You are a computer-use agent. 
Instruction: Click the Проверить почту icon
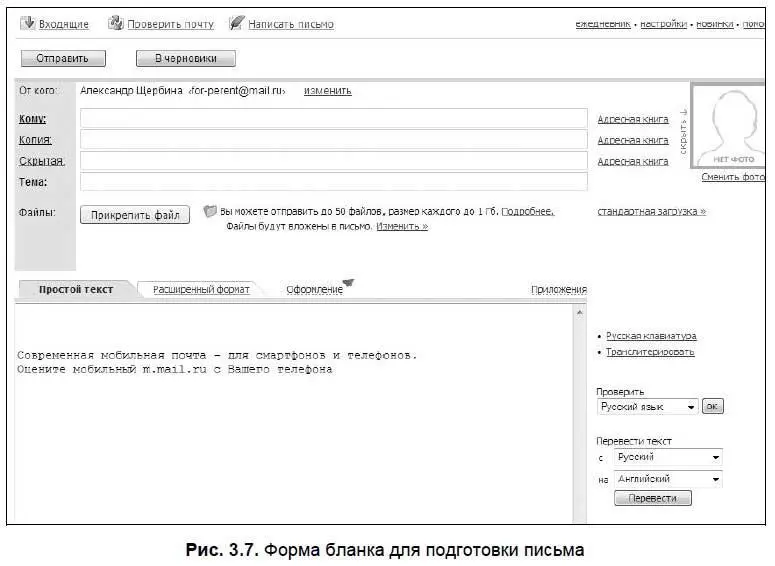(116, 23)
